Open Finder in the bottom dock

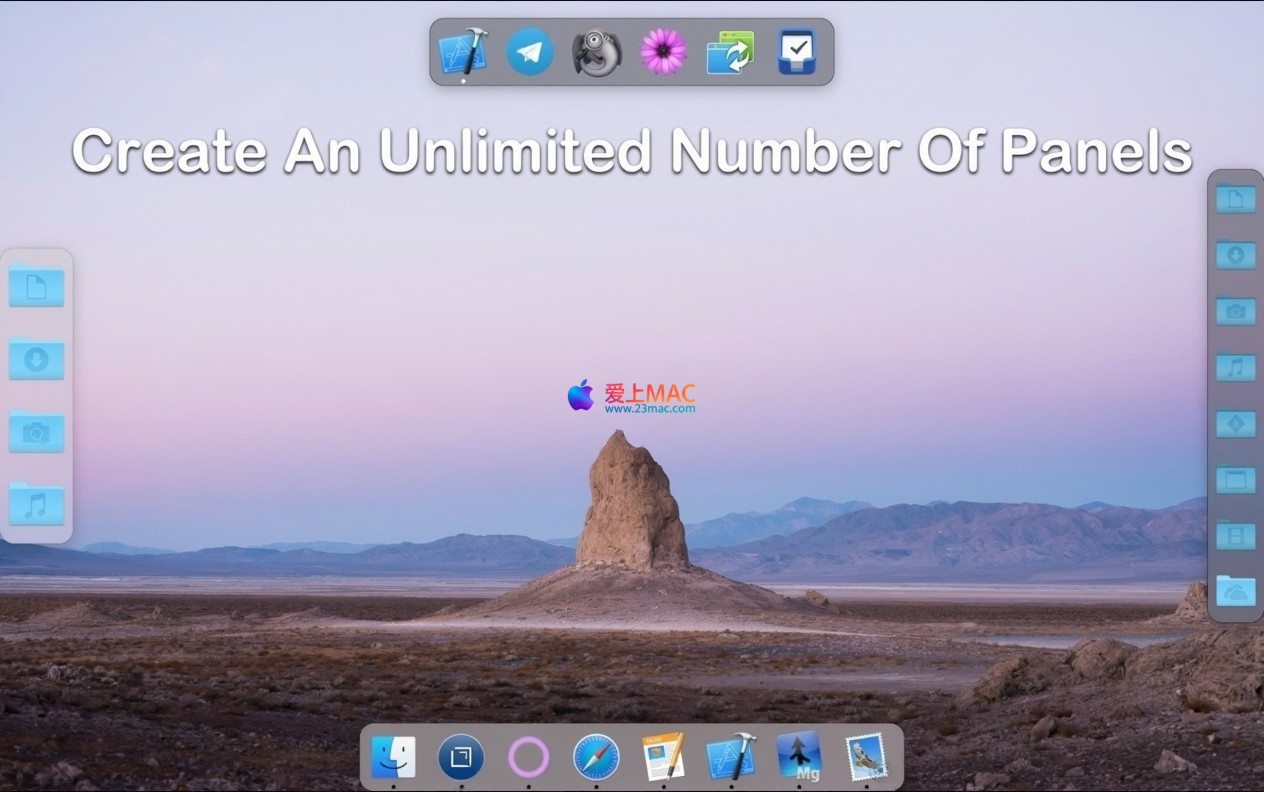pos(393,757)
